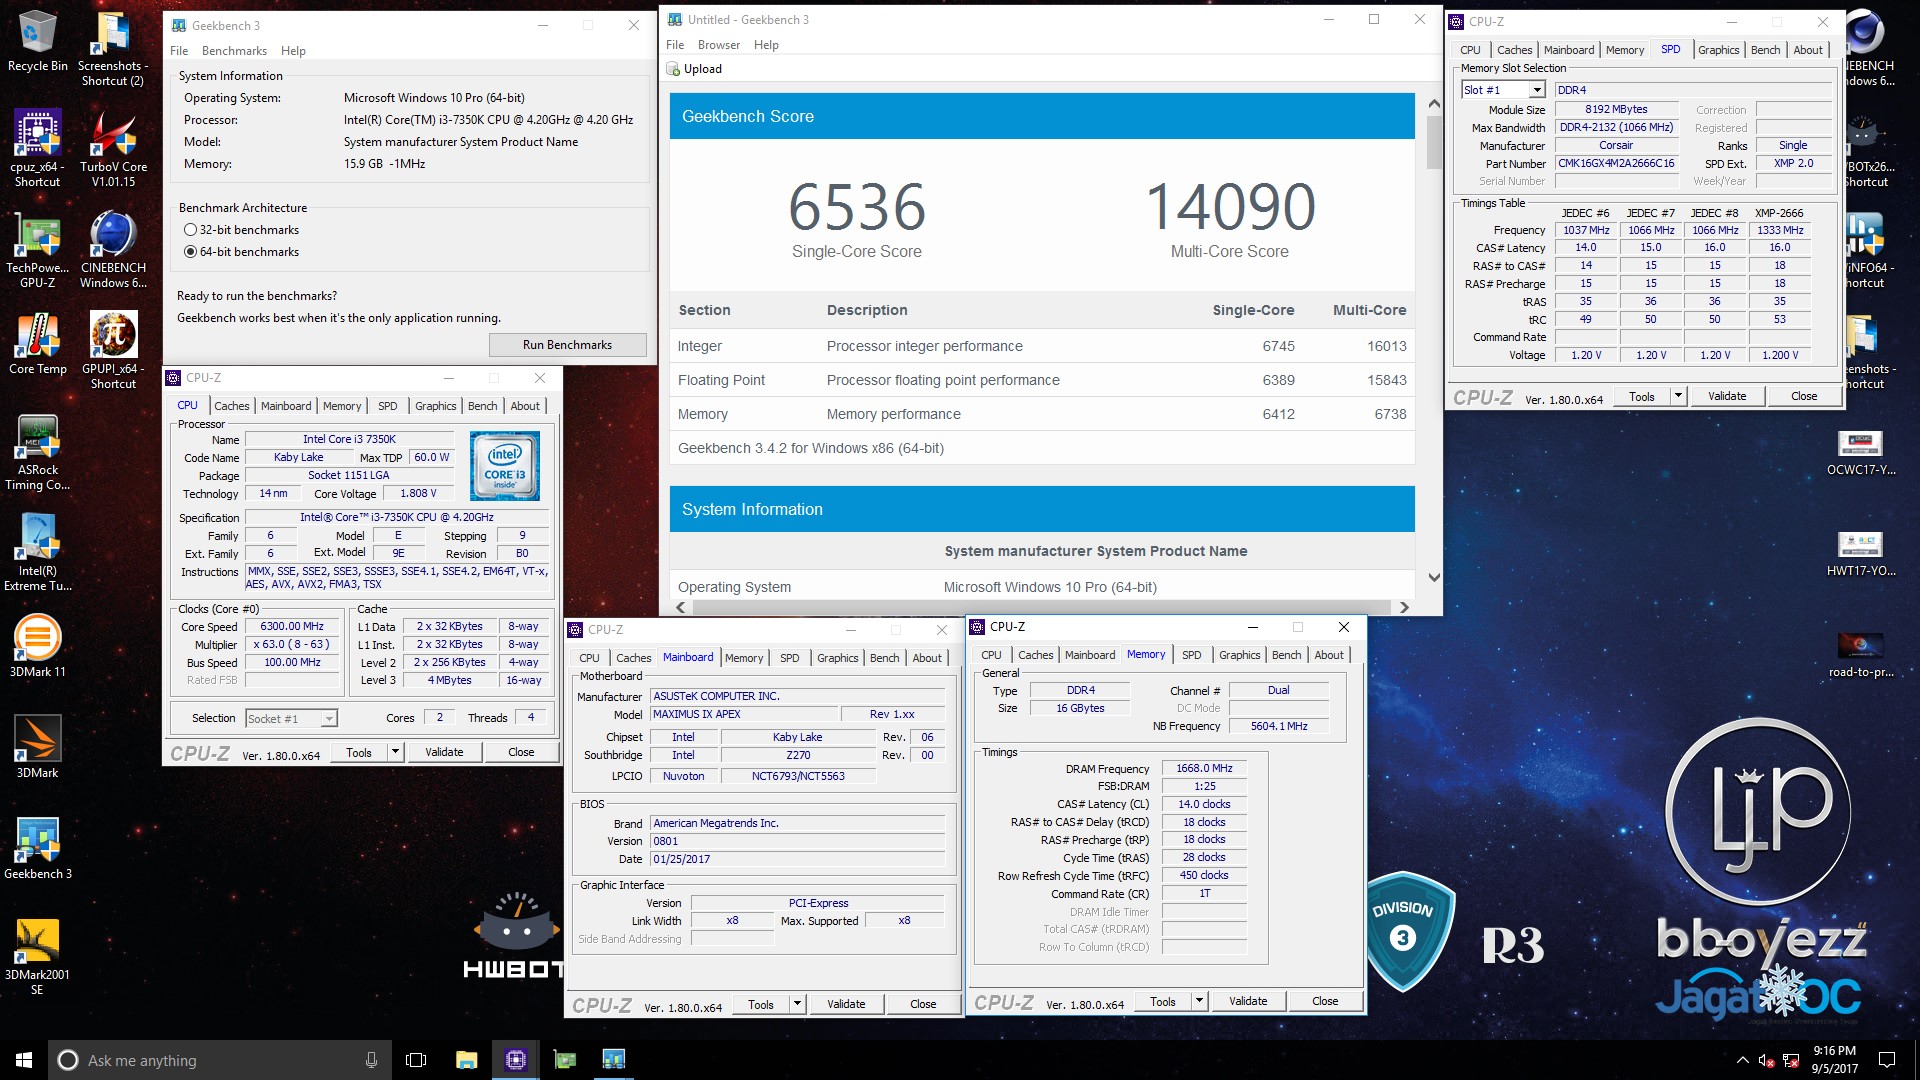Open Slot #1 memory slot dropdown
Image resolution: width=1920 pixels, height=1080 pixels.
click(x=1503, y=90)
